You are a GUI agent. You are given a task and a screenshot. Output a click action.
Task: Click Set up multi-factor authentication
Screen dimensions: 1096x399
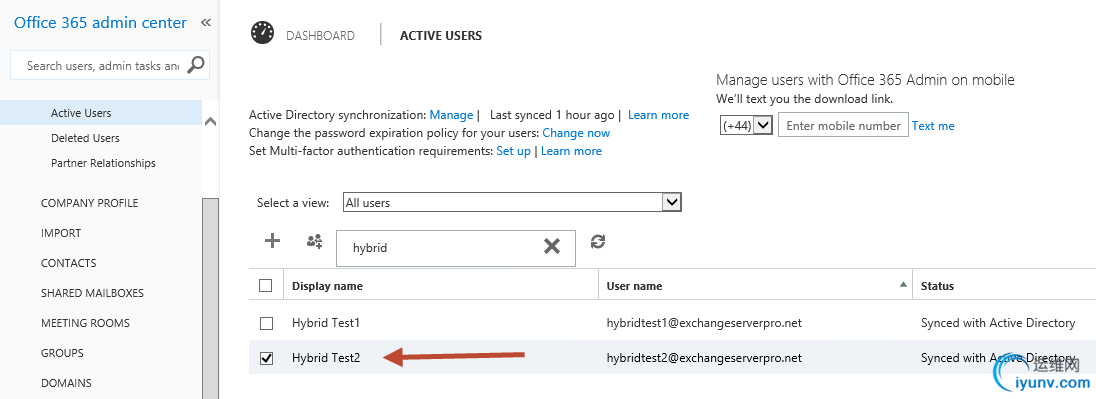pos(514,151)
